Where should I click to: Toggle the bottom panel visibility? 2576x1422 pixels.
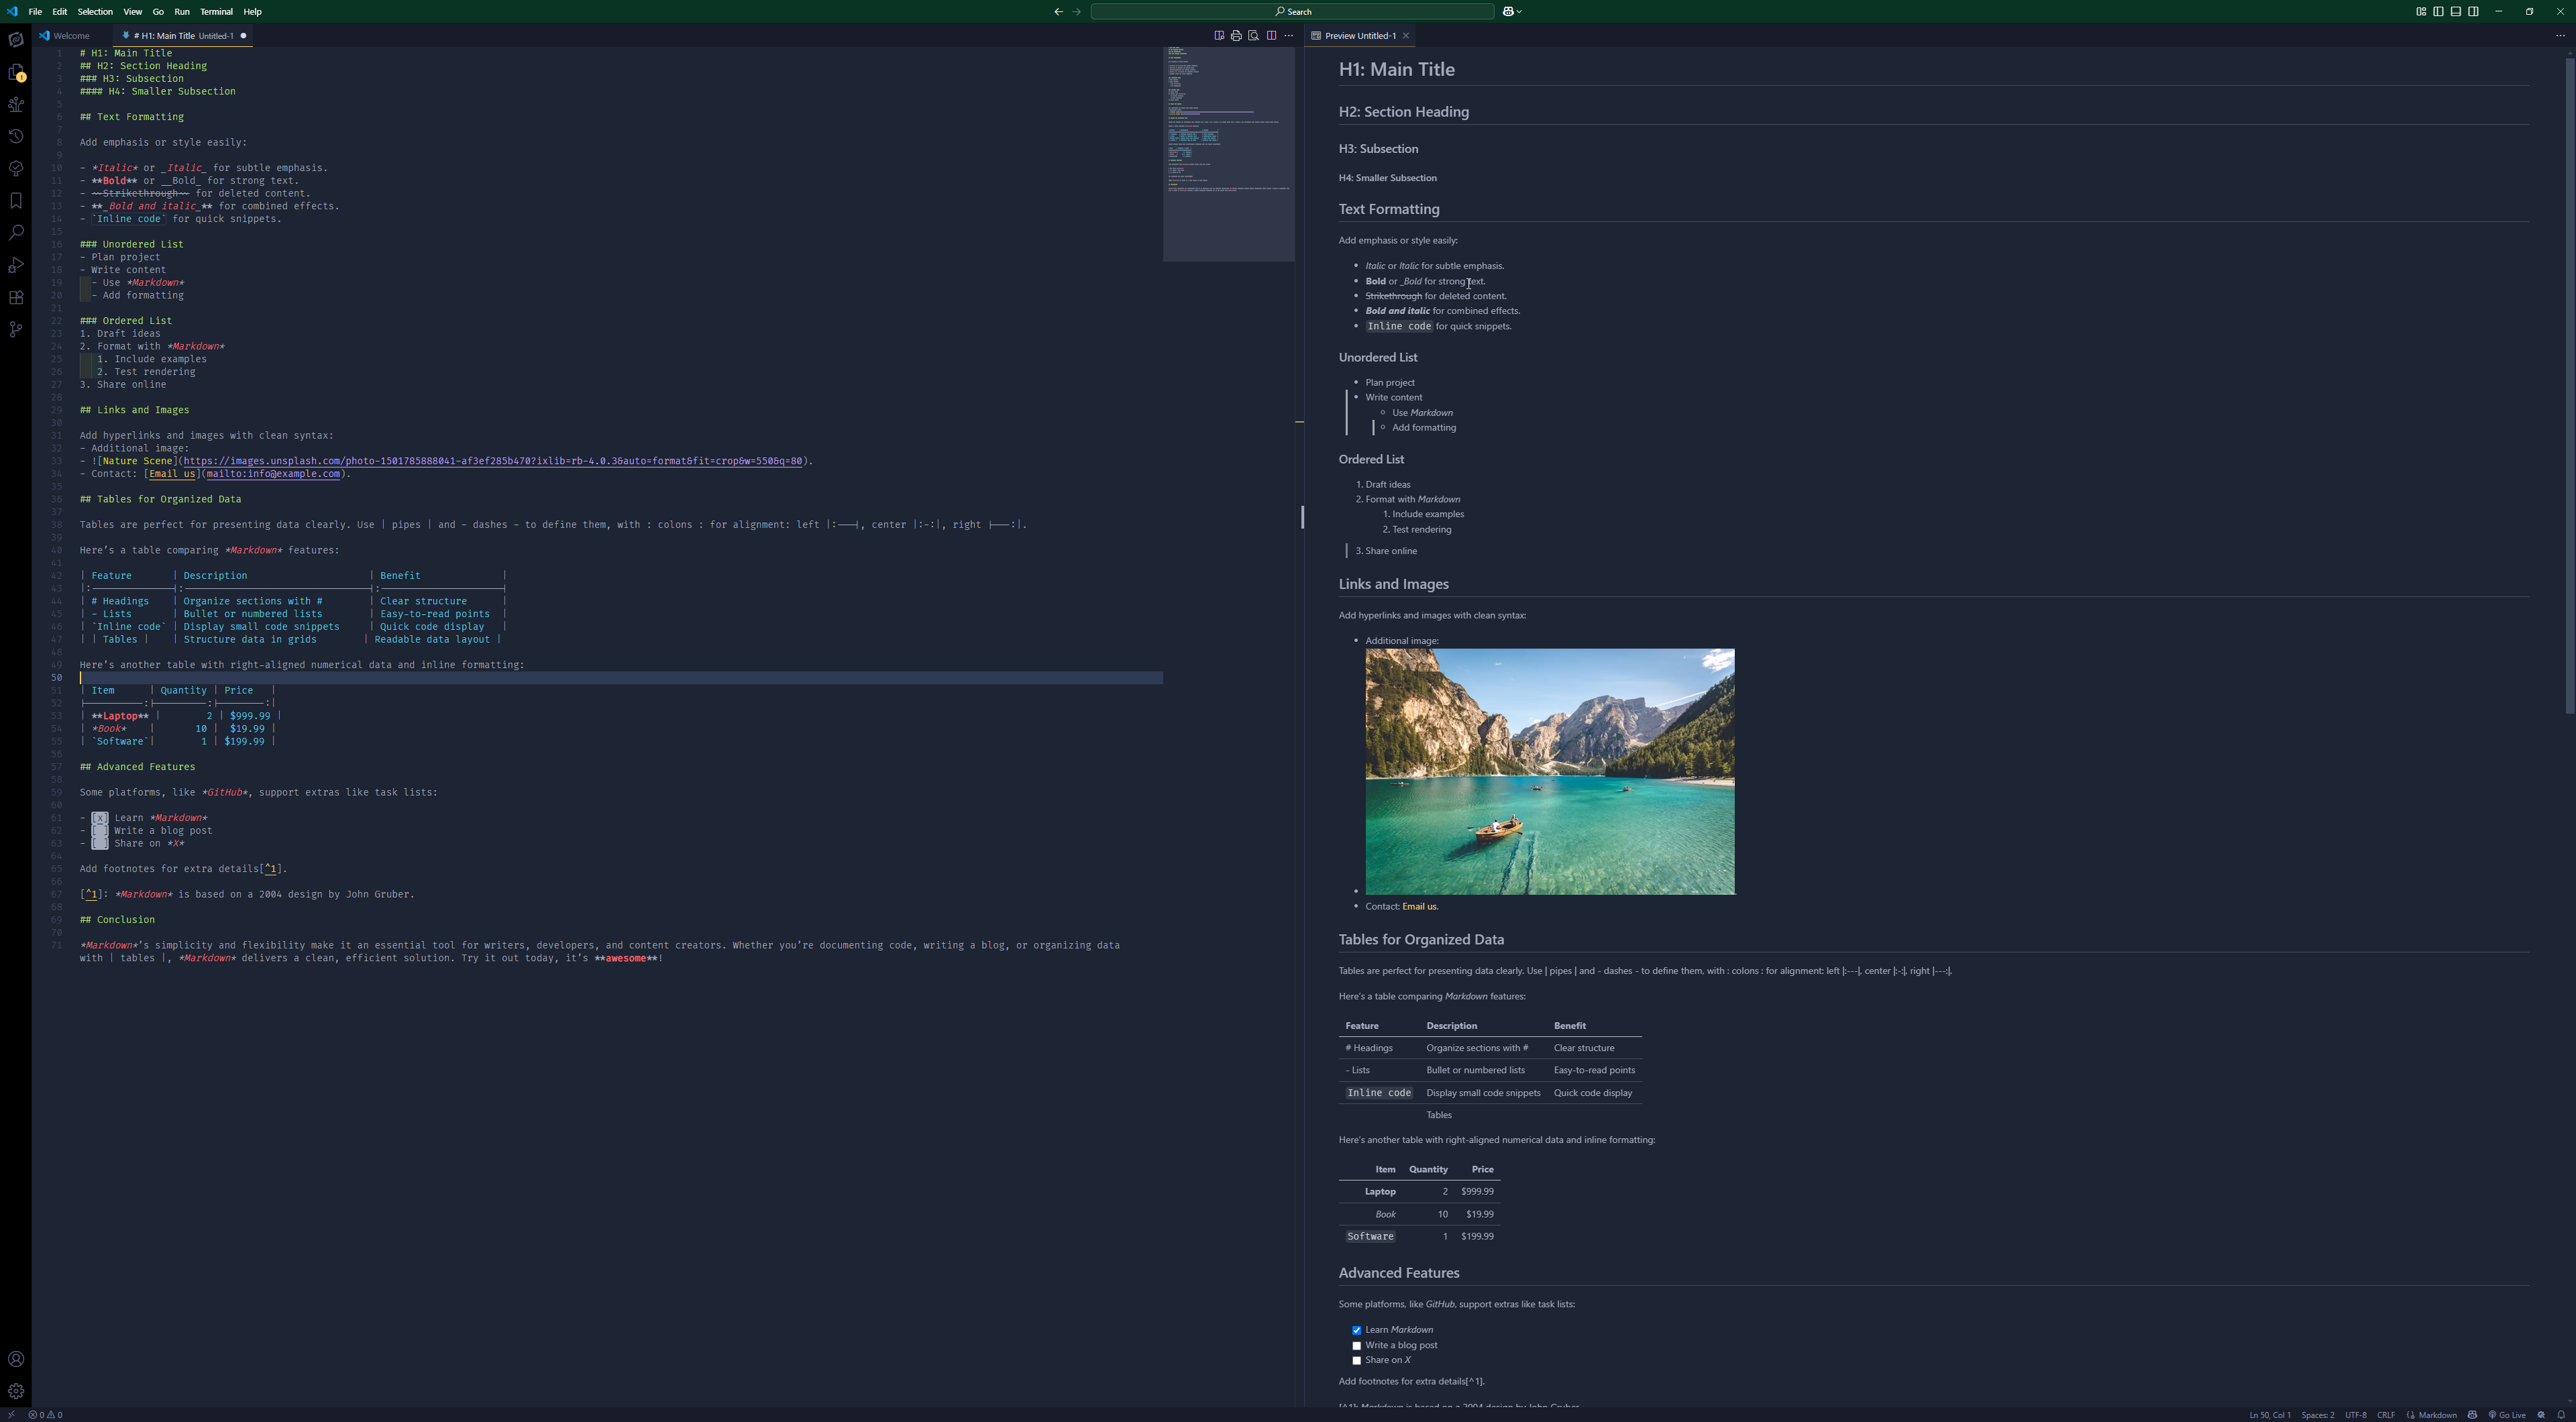pos(2455,12)
